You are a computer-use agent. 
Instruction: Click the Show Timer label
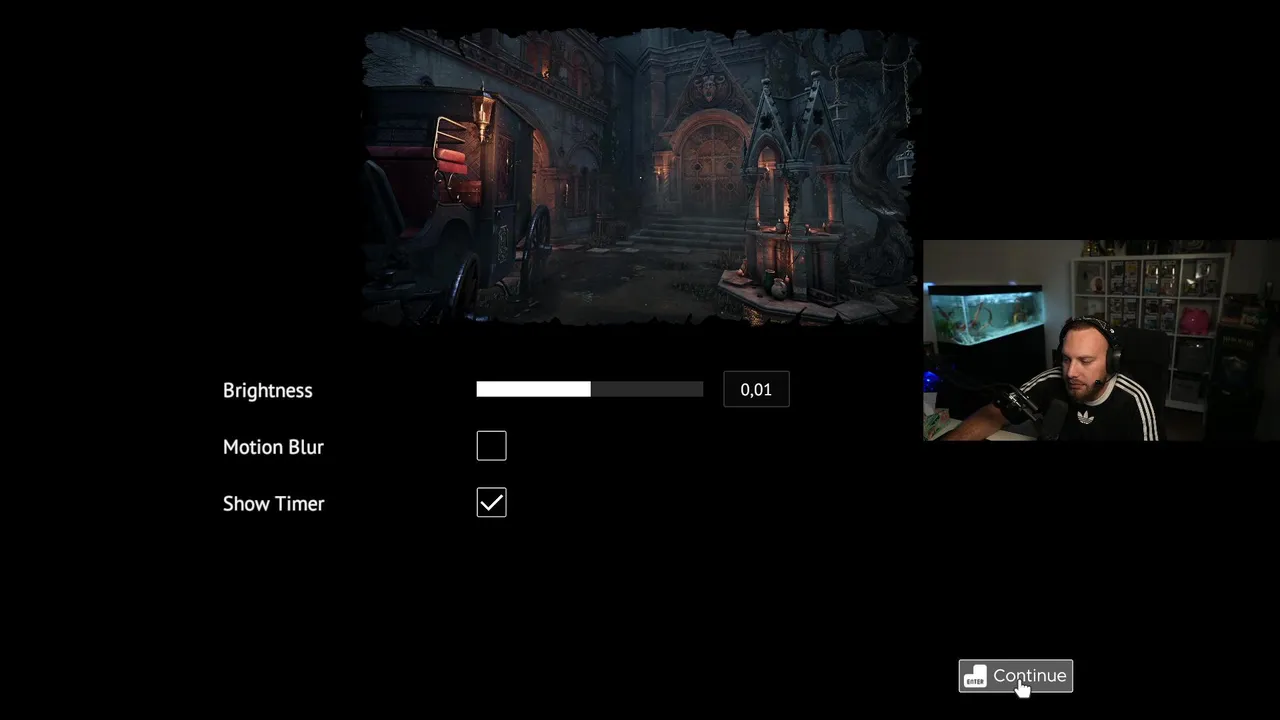point(273,504)
